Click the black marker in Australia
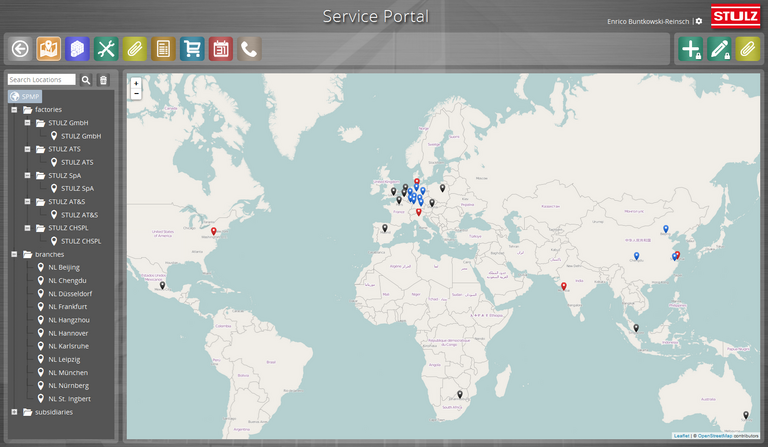 click(746, 415)
